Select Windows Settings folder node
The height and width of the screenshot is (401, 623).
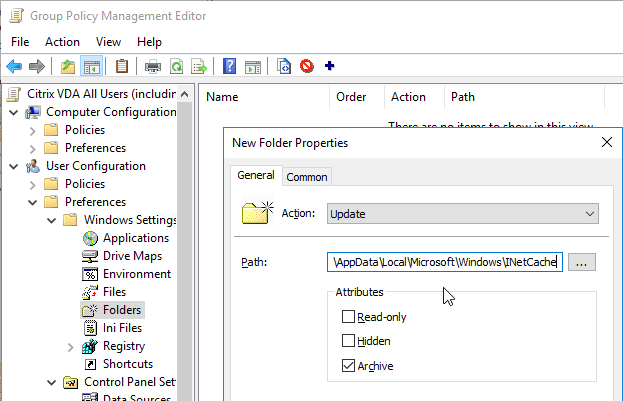tap(130, 220)
